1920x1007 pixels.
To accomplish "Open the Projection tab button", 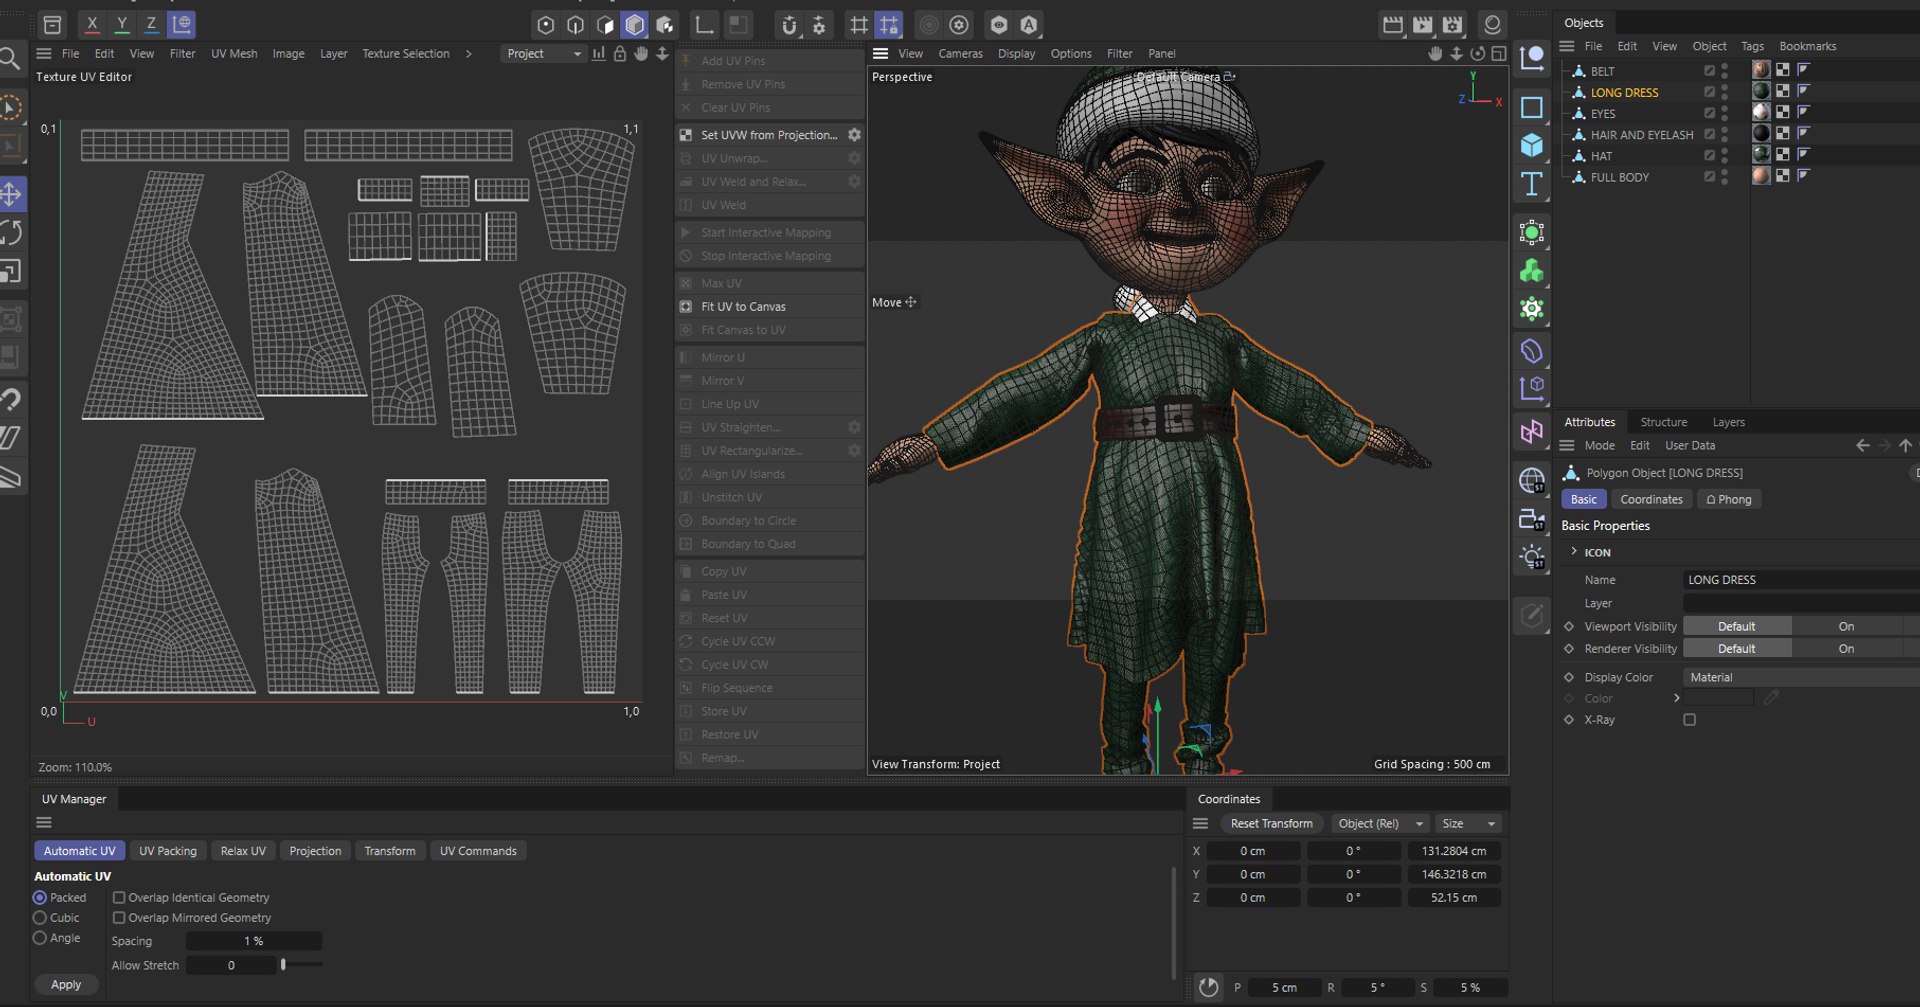I will 315,851.
